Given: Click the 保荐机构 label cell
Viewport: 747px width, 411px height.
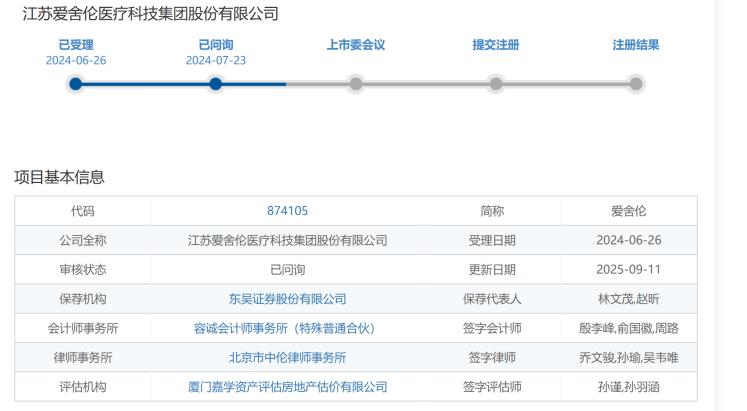Looking at the screenshot, I should 83,299.
